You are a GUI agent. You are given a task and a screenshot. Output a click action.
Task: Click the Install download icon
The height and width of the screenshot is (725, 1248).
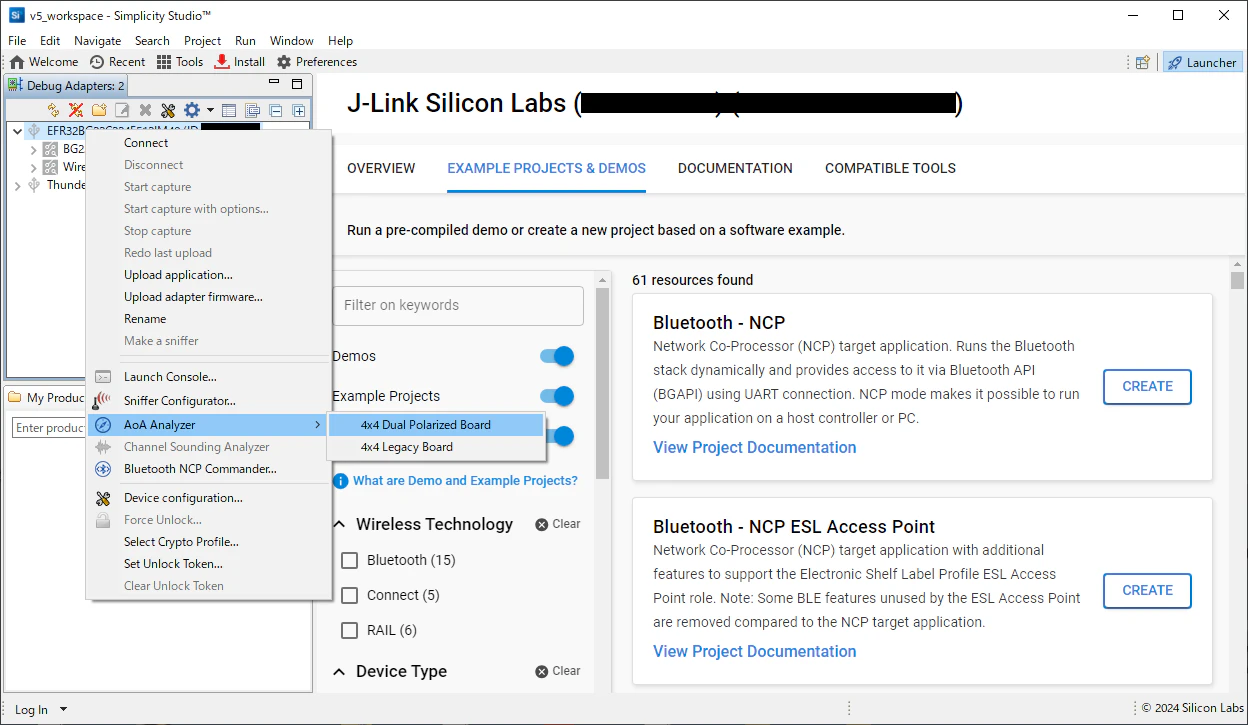(x=222, y=62)
